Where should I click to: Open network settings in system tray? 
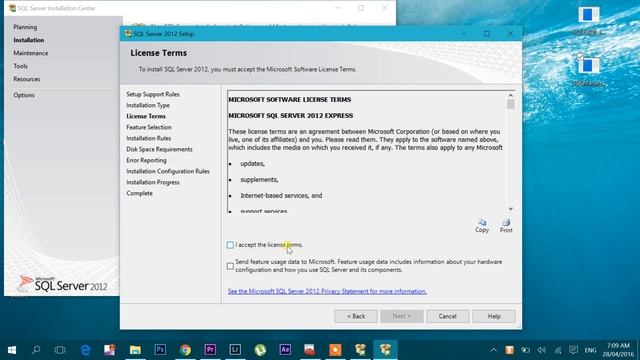(558, 350)
